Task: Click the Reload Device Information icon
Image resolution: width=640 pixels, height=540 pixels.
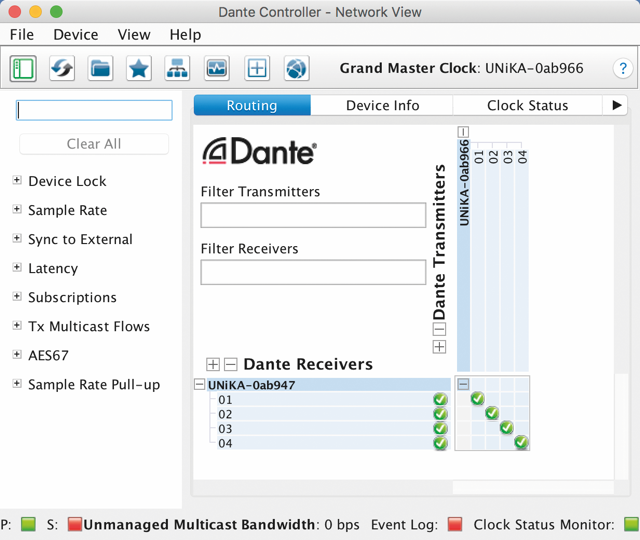Action: (x=62, y=68)
